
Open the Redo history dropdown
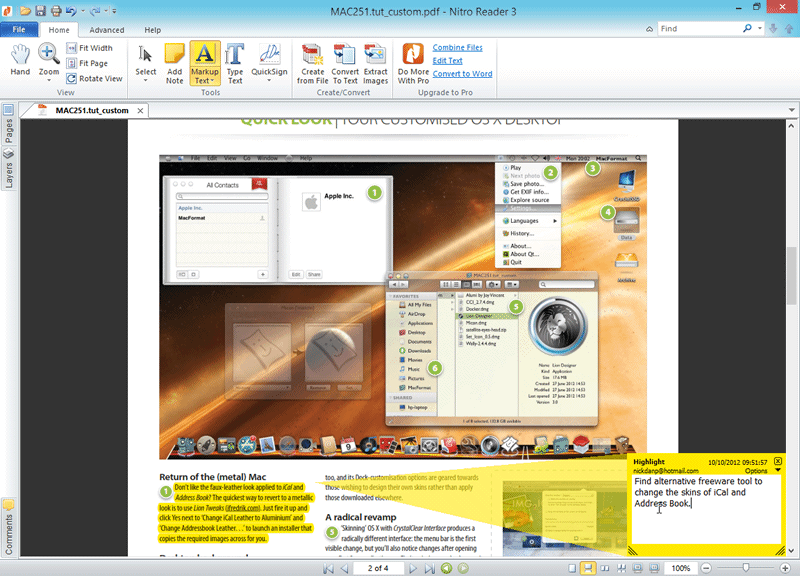(x=106, y=10)
